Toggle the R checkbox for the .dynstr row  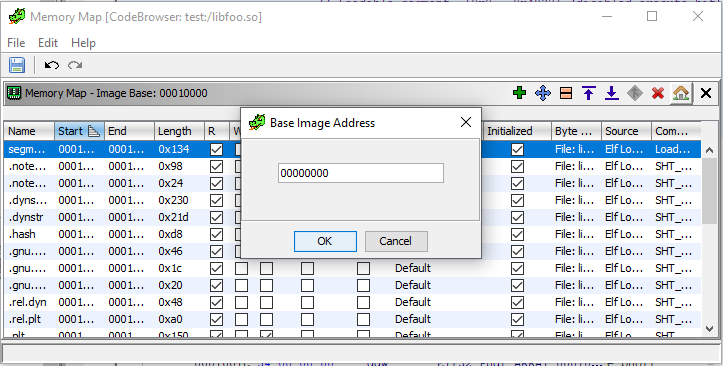point(216,217)
